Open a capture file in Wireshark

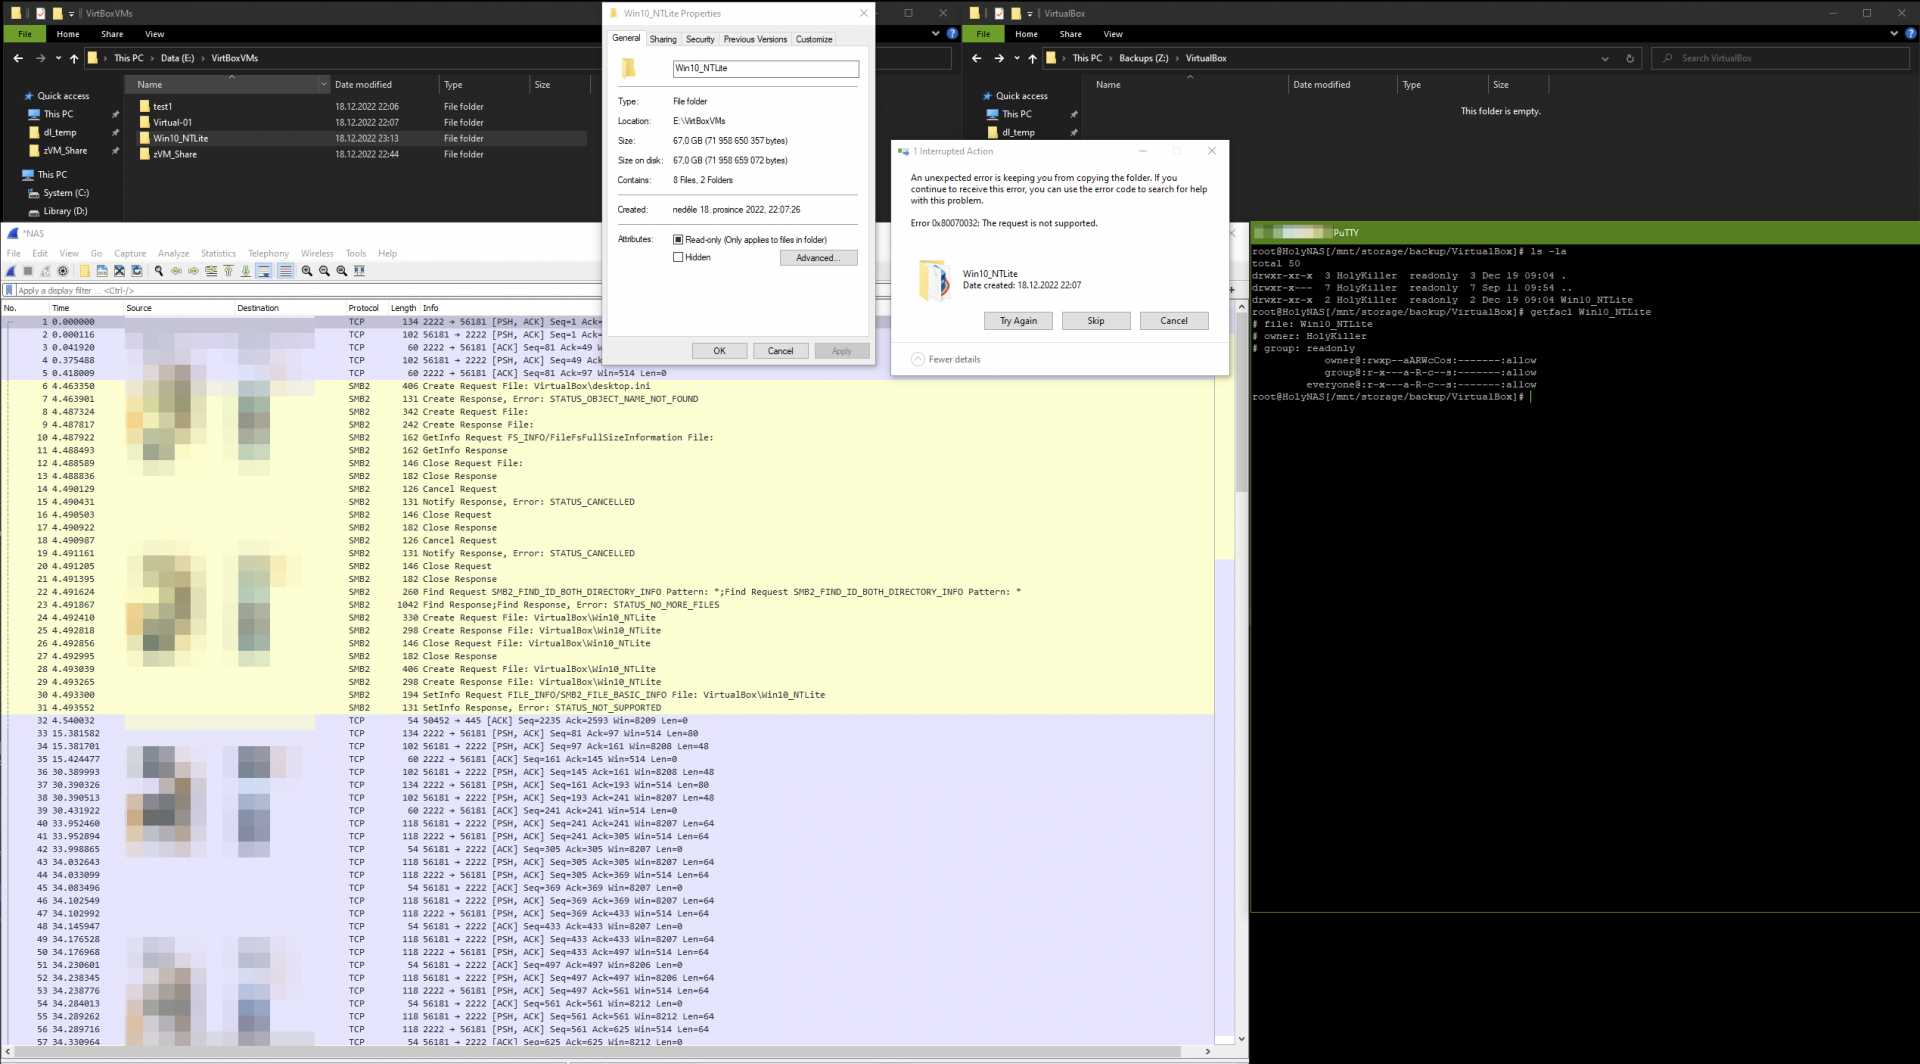coord(85,271)
